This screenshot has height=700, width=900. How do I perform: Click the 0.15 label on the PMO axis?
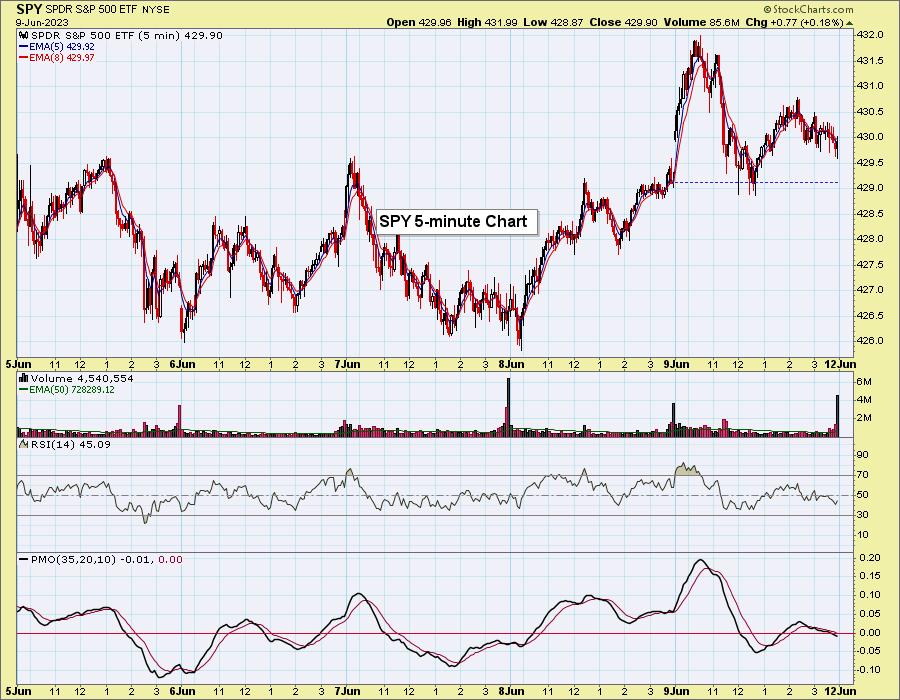tap(870, 576)
